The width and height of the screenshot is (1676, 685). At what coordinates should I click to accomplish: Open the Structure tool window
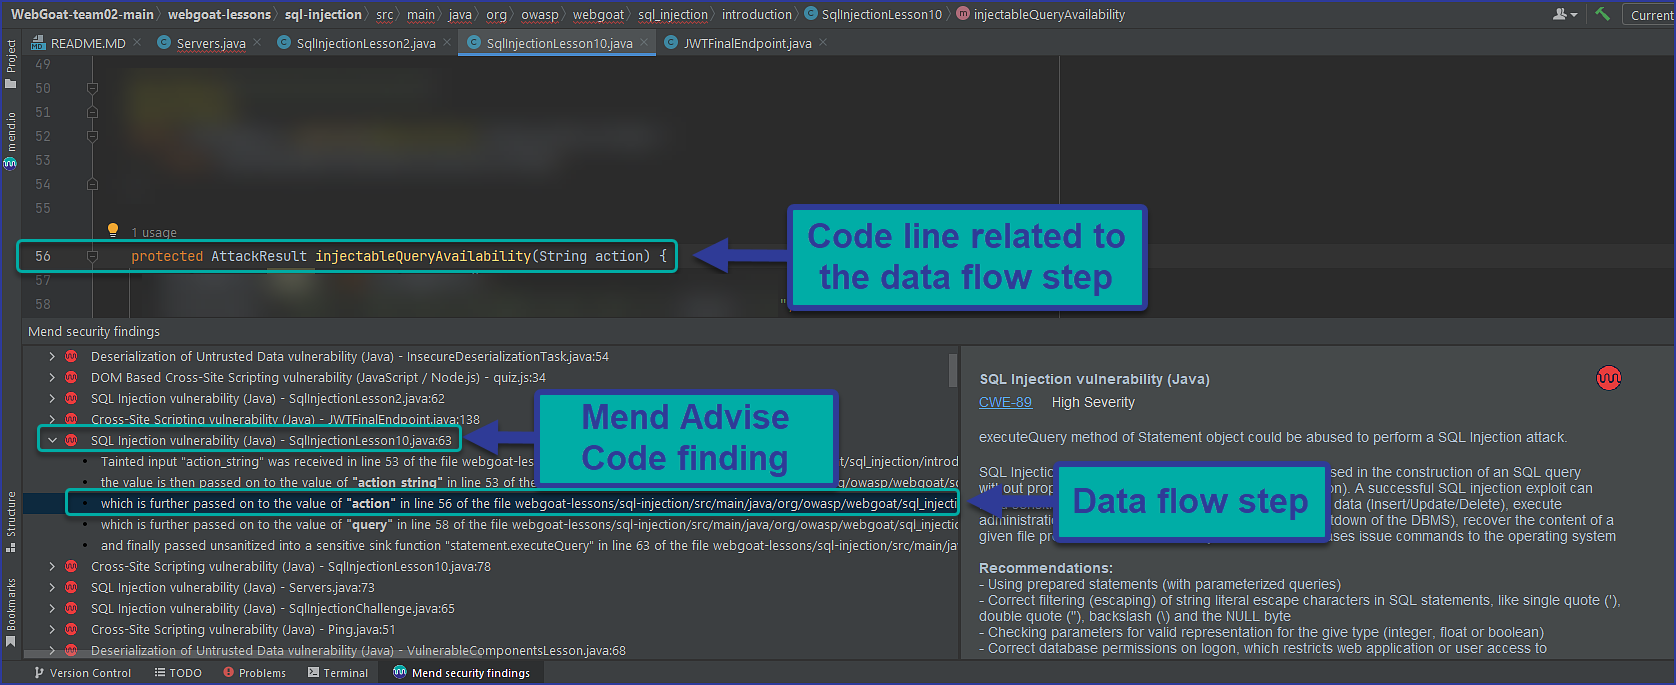point(11,521)
